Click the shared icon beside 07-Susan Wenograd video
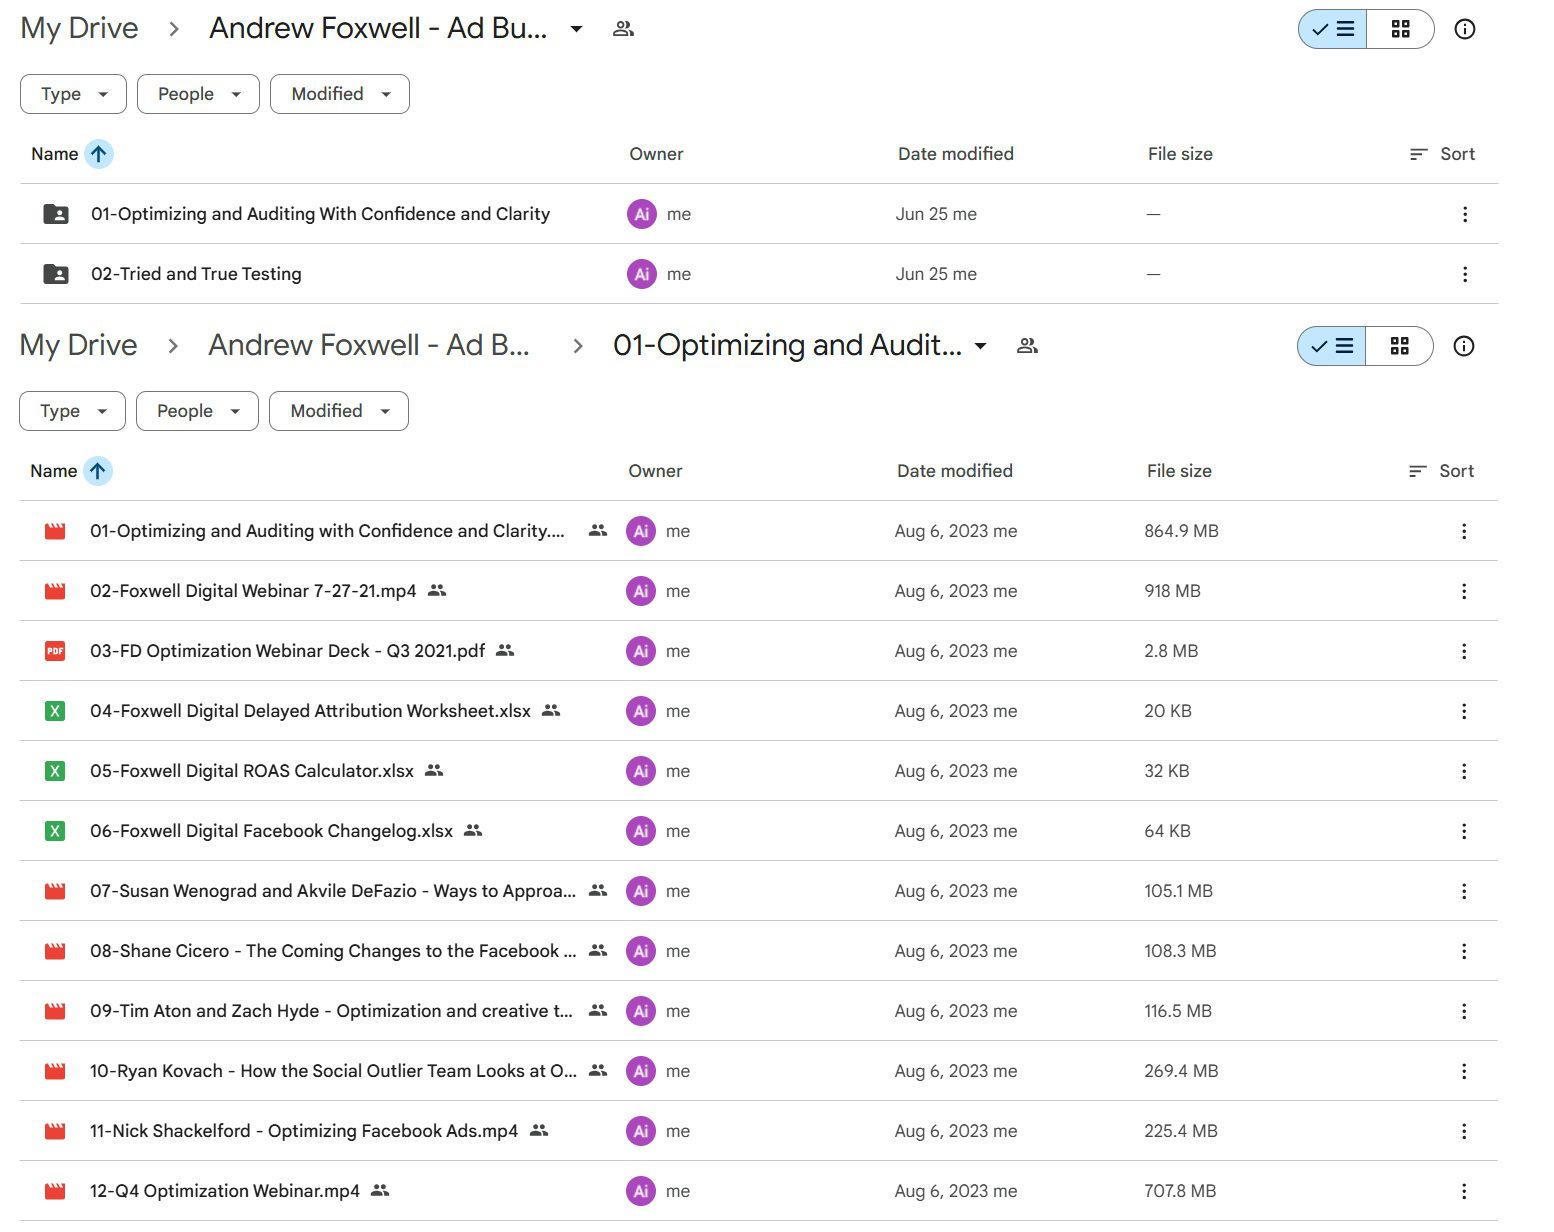 pos(598,891)
